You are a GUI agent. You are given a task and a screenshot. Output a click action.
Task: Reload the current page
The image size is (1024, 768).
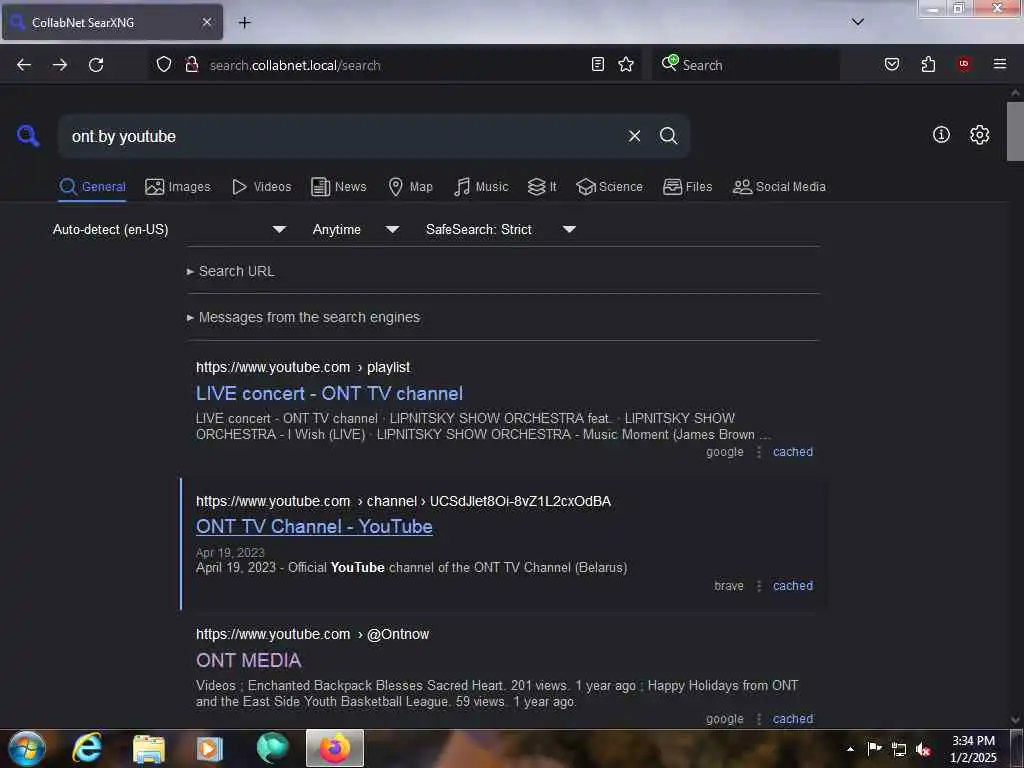tap(96, 65)
